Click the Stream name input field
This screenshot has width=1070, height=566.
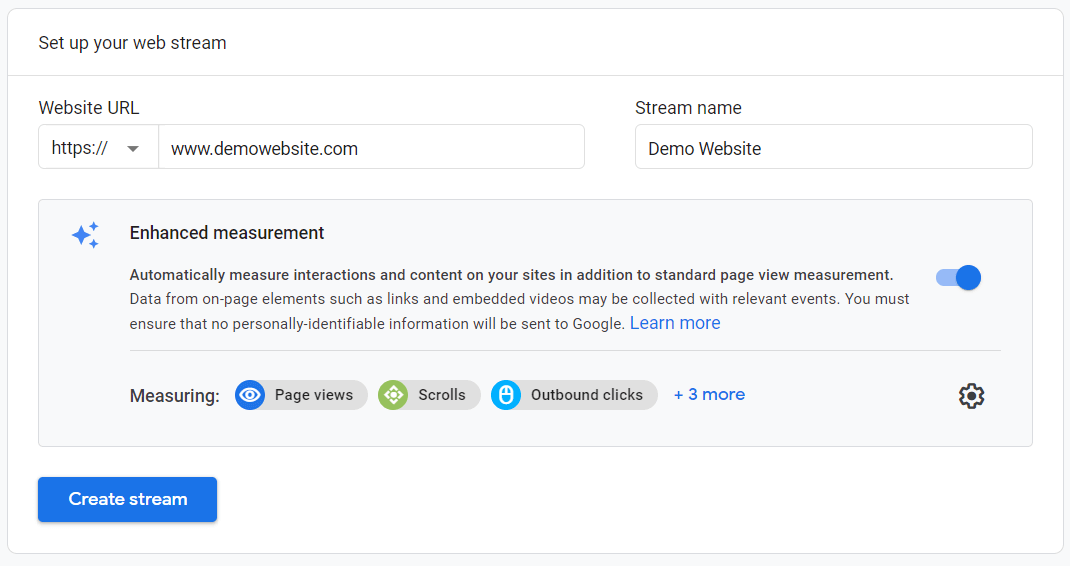pos(833,147)
